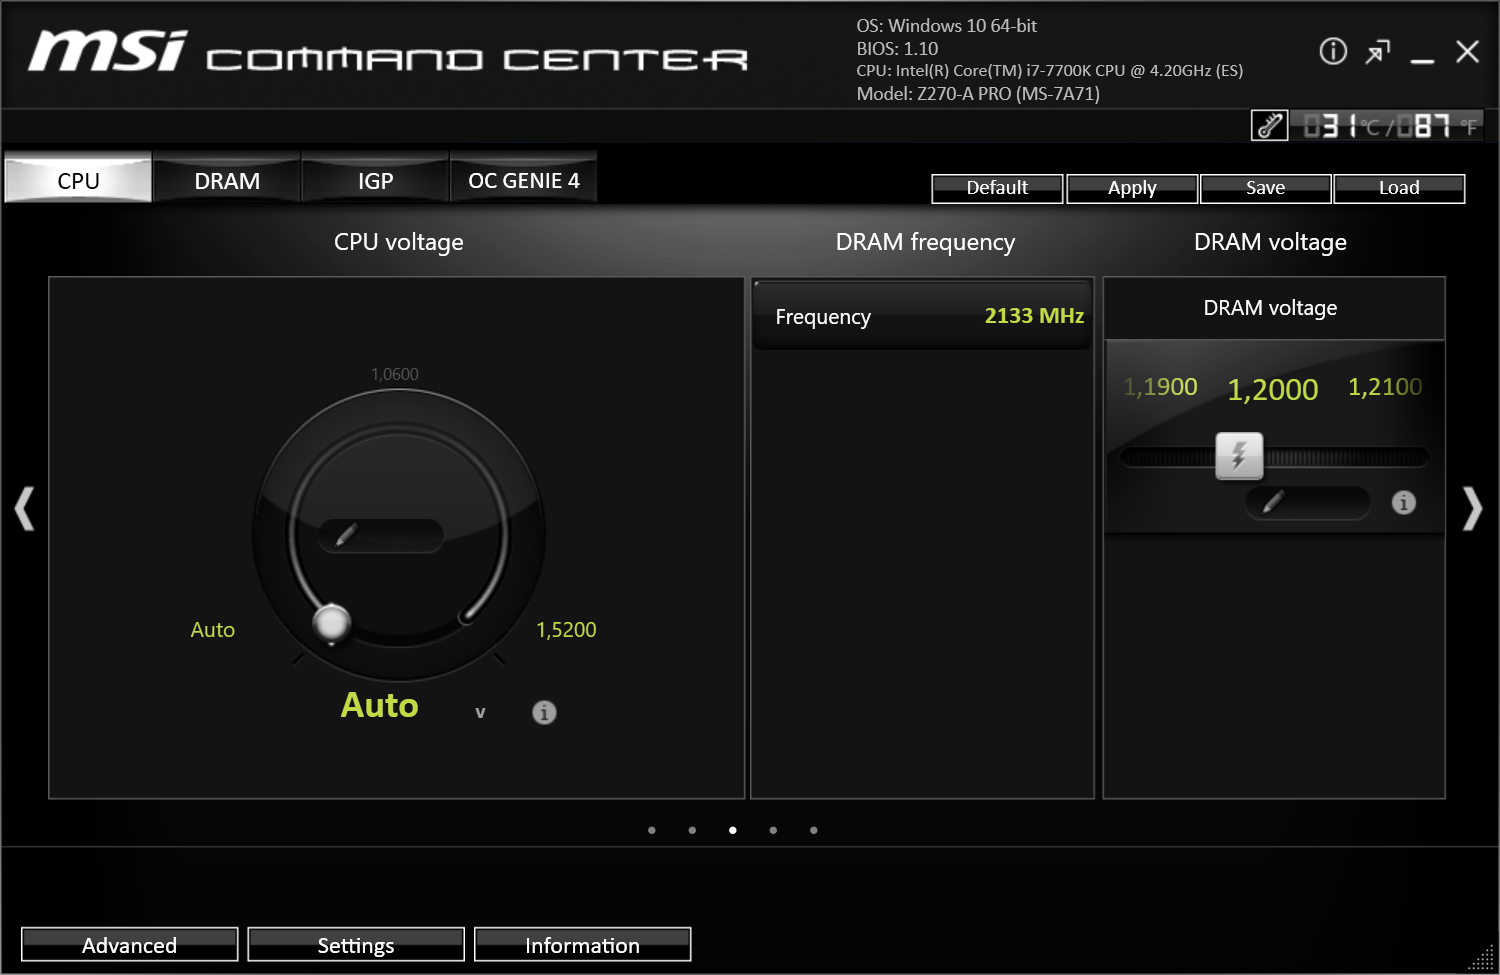Image resolution: width=1500 pixels, height=975 pixels.
Task: Click the 1,0600 dial top label
Action: [395, 374]
